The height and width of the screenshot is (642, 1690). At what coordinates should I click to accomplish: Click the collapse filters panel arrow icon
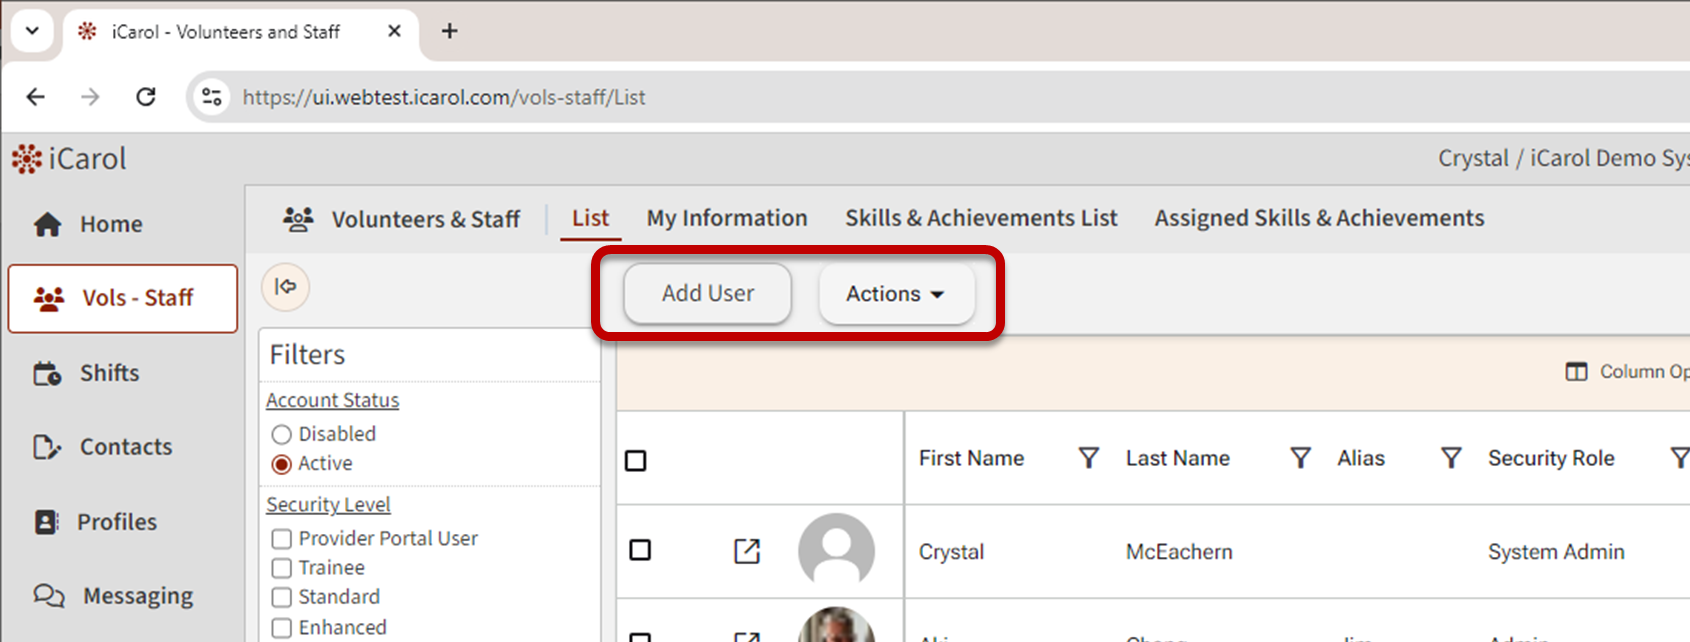[x=285, y=287]
